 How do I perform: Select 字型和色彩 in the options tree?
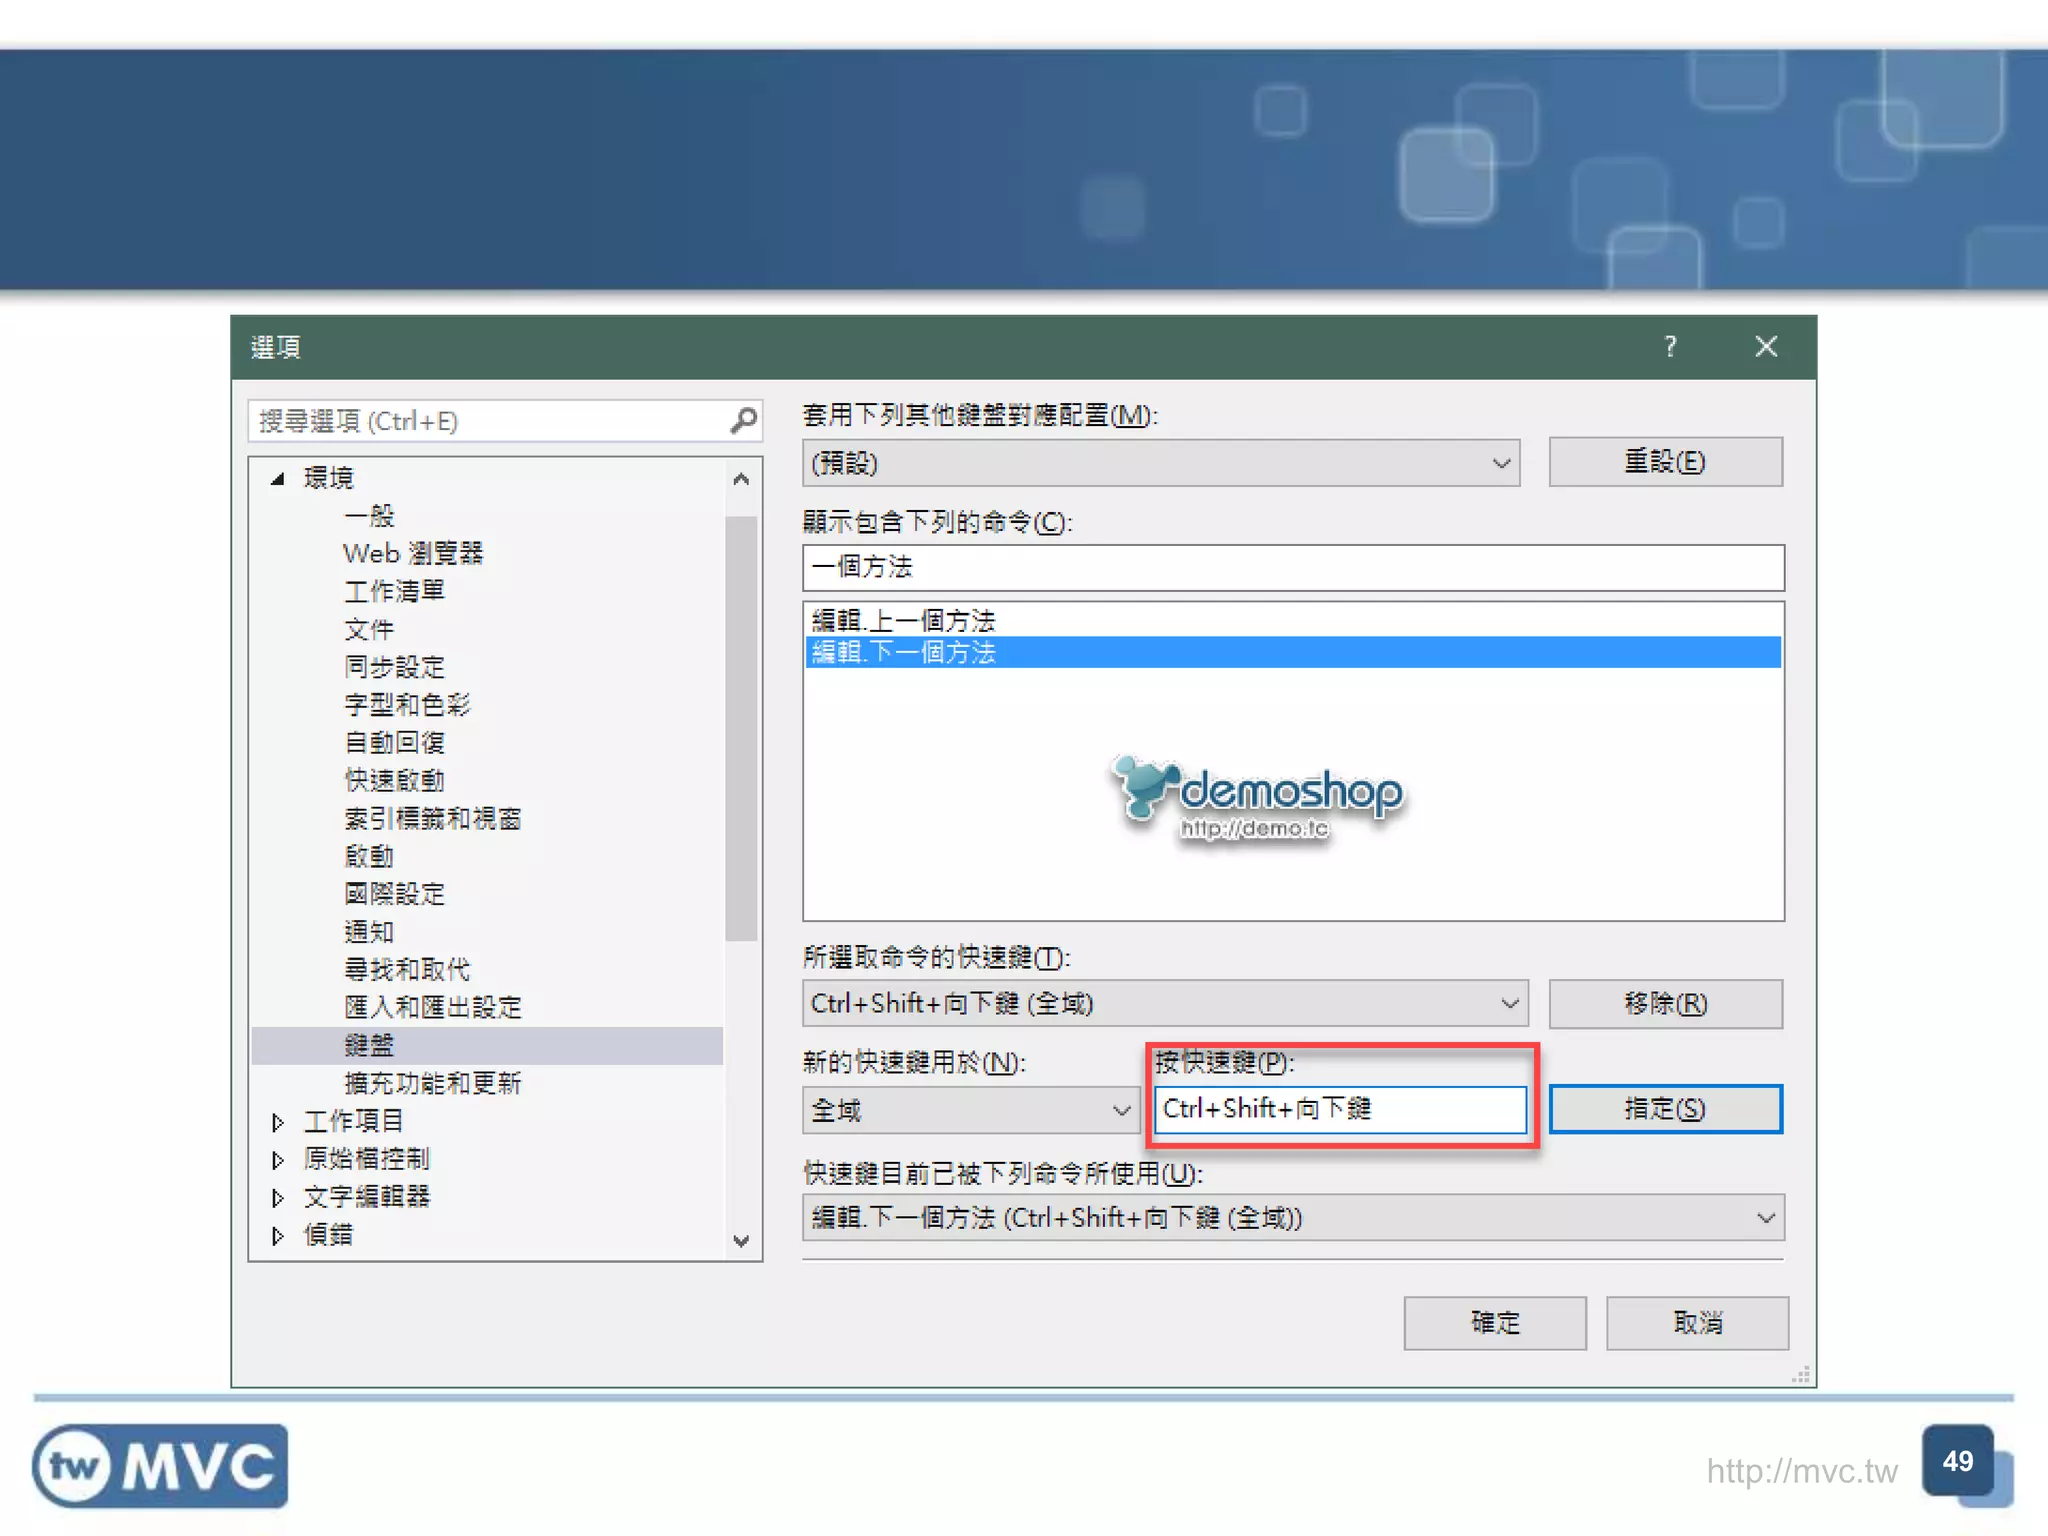point(406,705)
